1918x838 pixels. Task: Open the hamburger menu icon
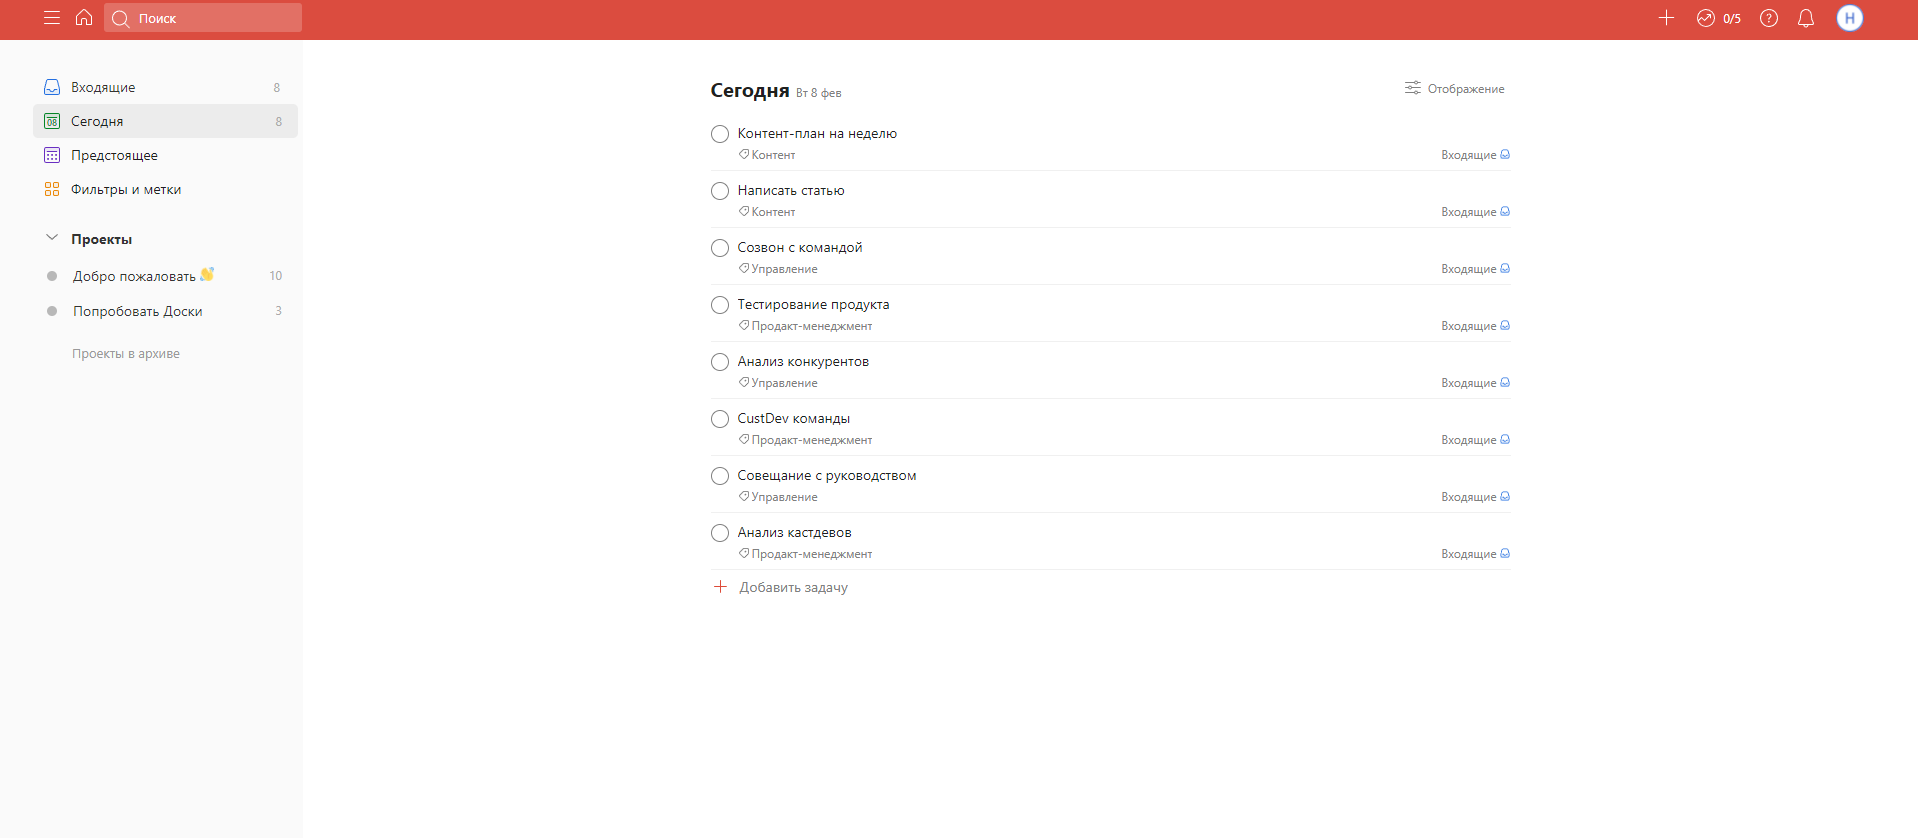click(x=52, y=18)
